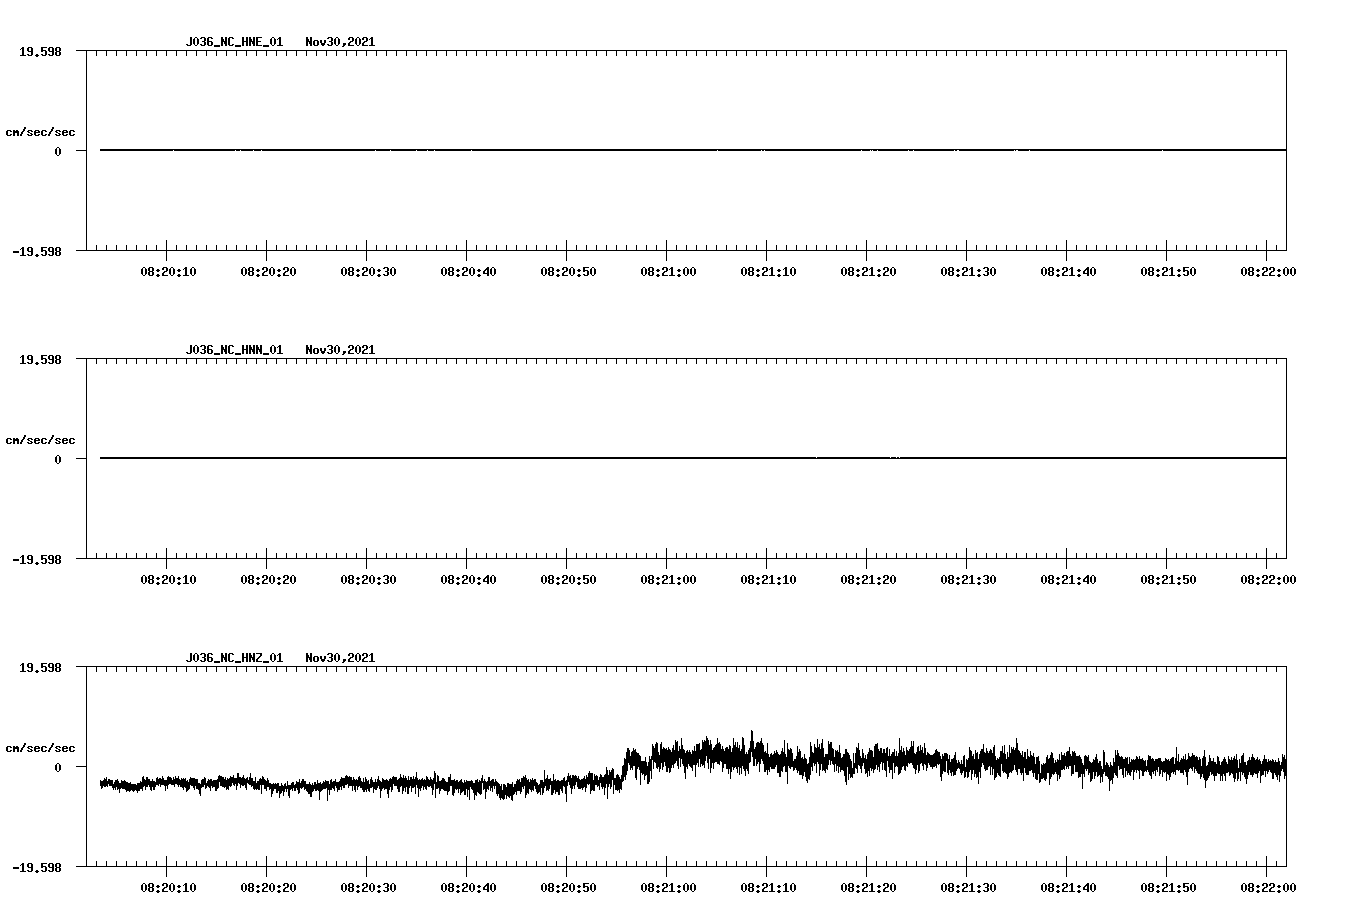Click the 0 axis label on HNN plot

58,459
